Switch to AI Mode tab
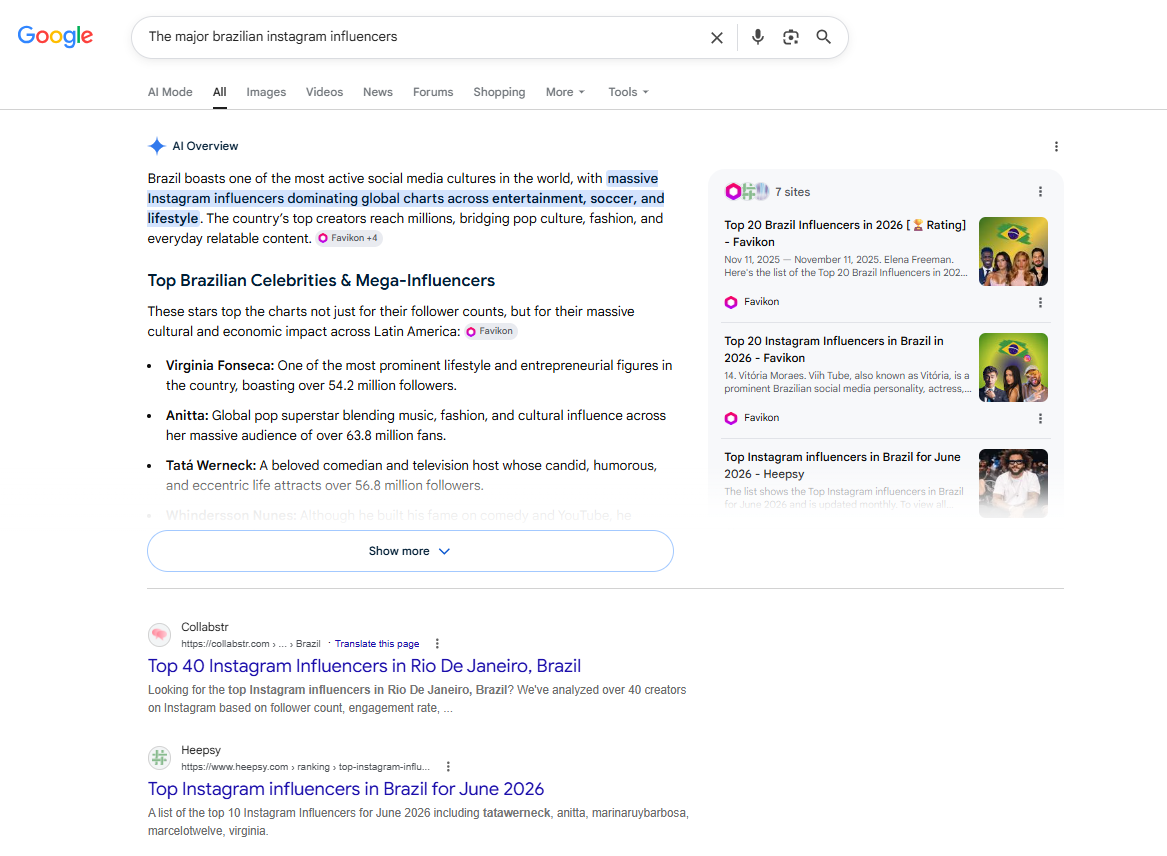The image size is (1167, 856). [x=170, y=92]
